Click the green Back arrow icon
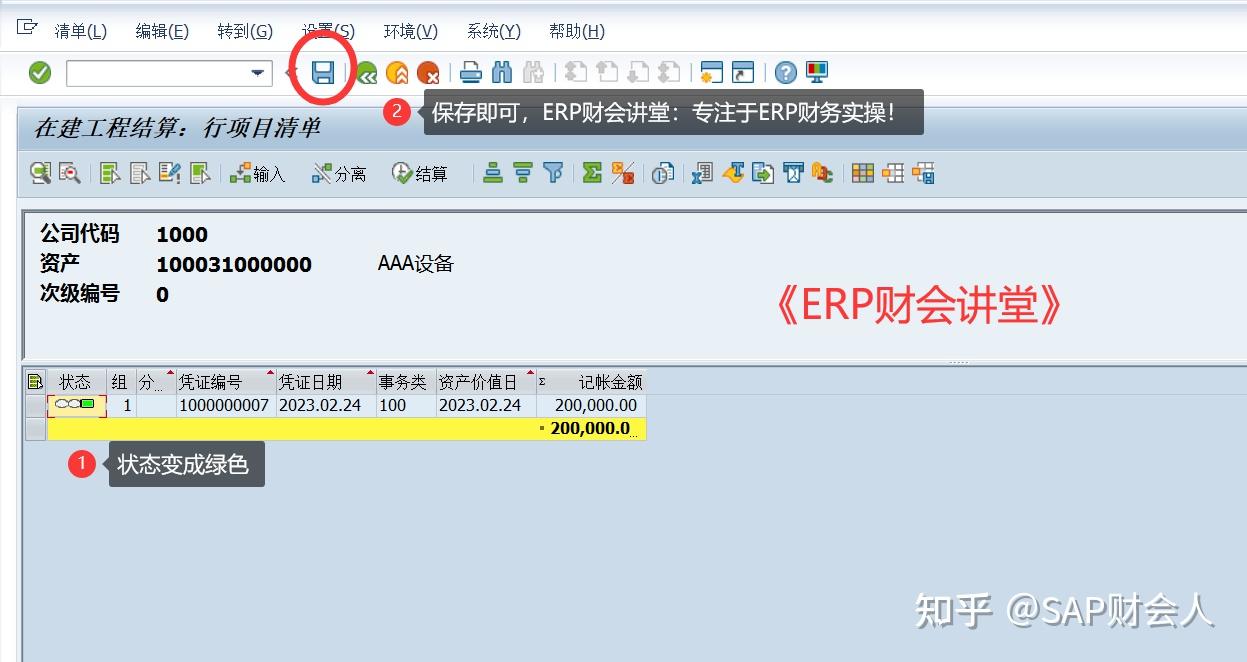The height and width of the screenshot is (662, 1247). point(367,72)
